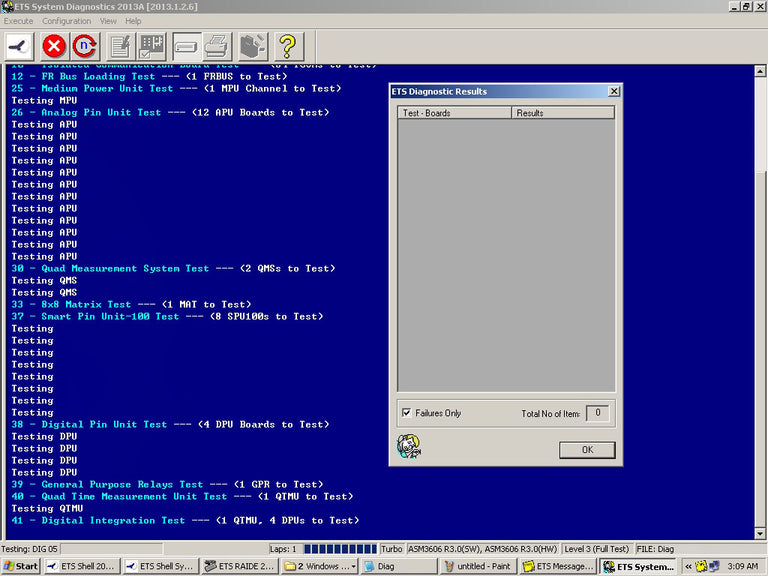
Task: Click the 30 - Quad Measurement System Test line
Action: click(173, 268)
